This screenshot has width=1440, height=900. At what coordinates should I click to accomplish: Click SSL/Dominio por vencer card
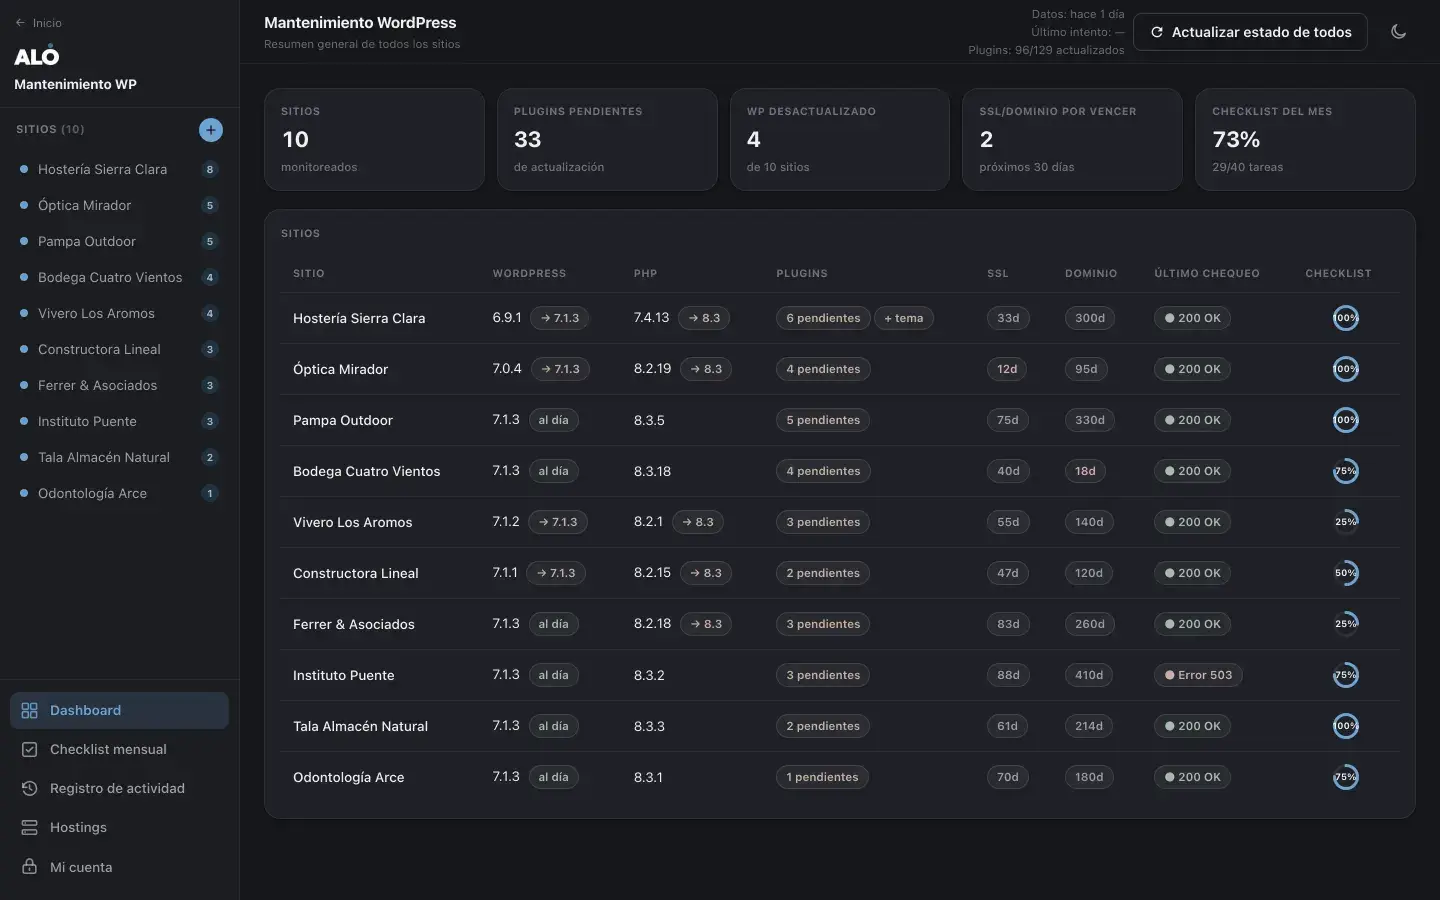point(1072,139)
